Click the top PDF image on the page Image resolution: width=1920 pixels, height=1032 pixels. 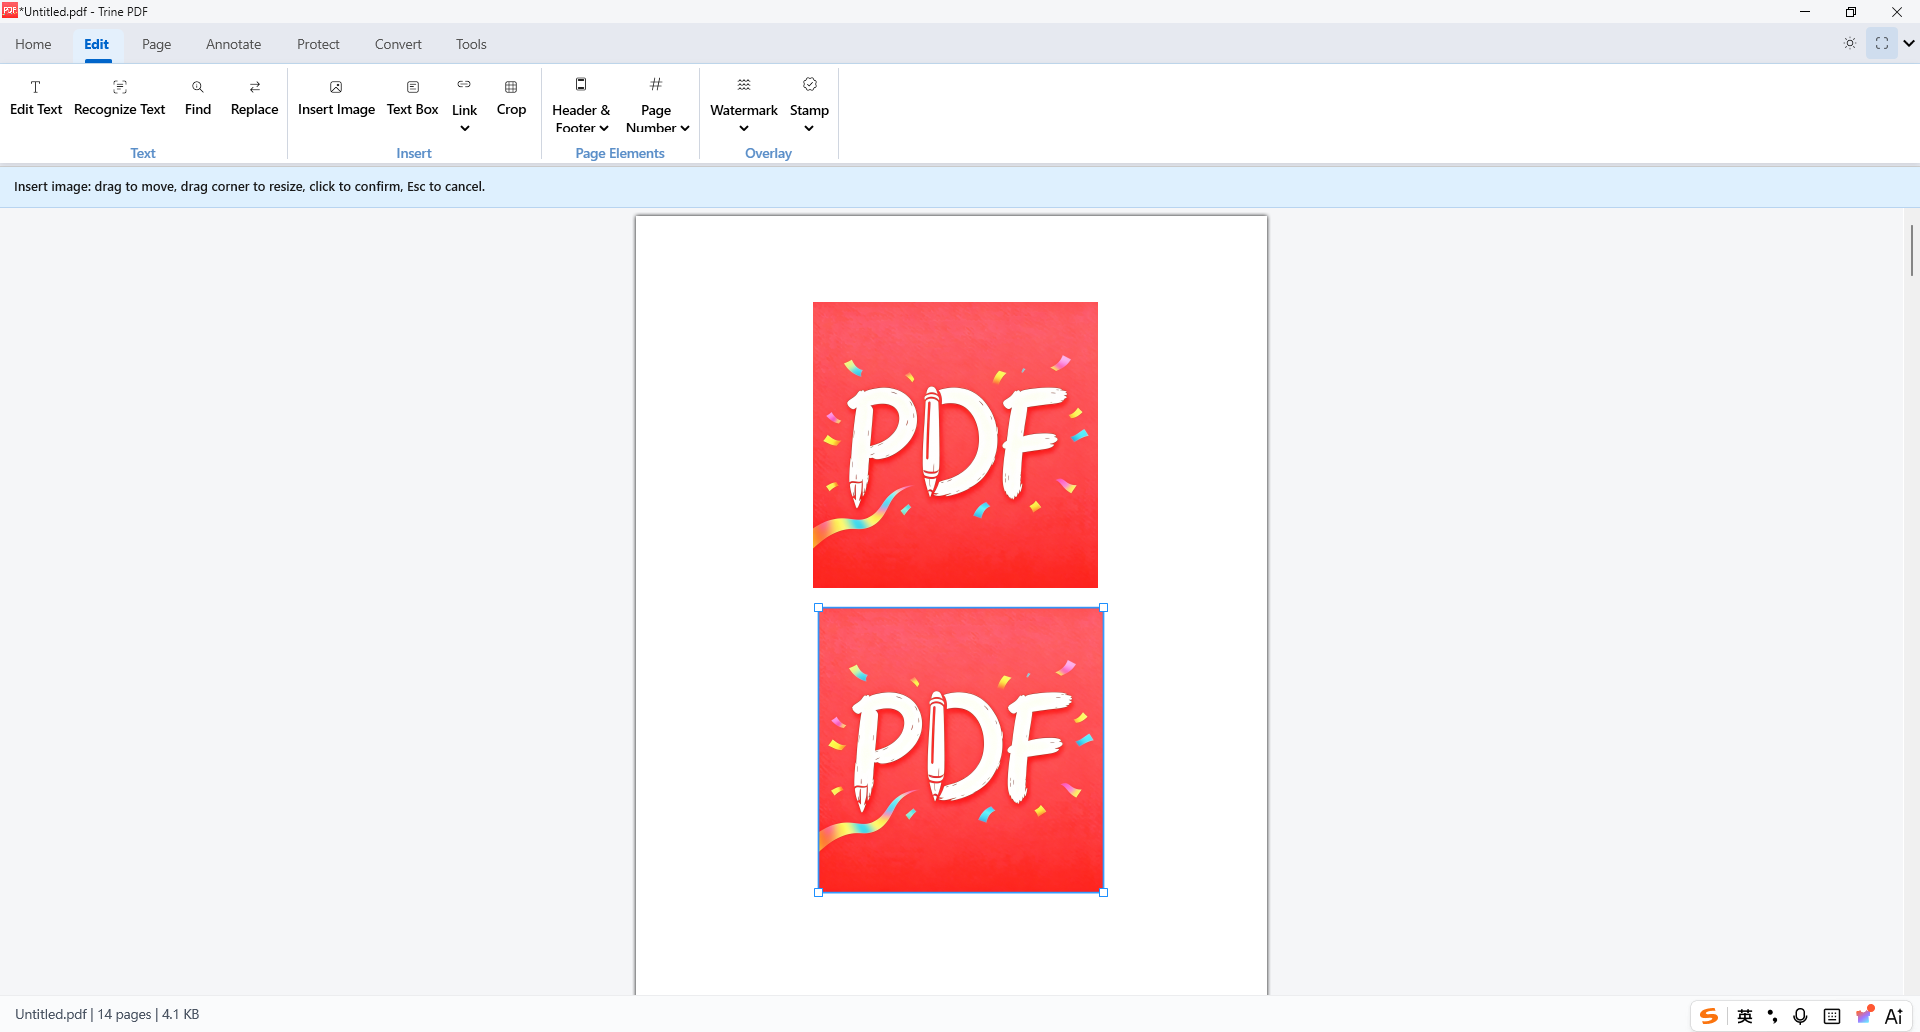click(x=955, y=445)
